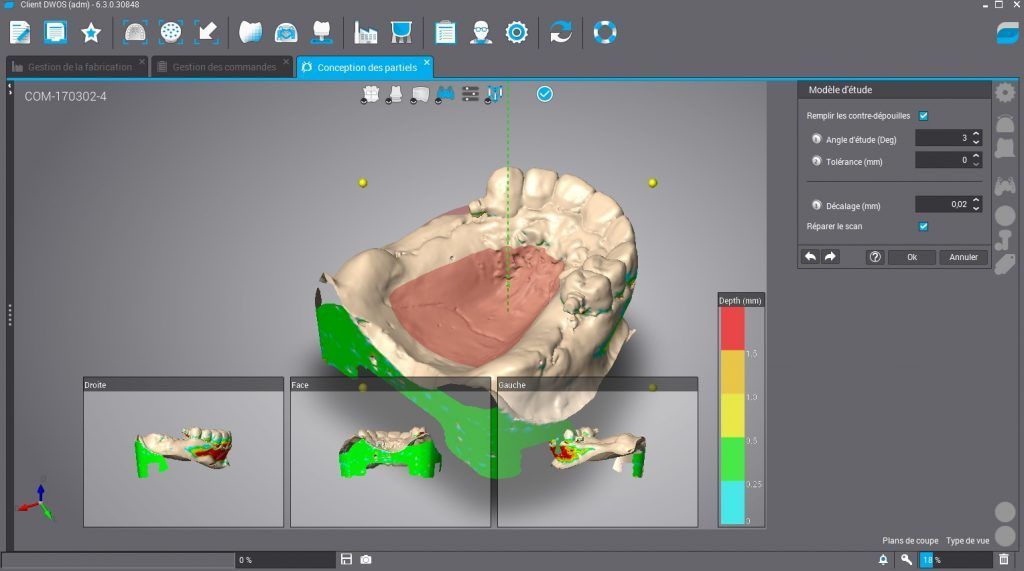Viewport: 1024px width, 571px height.
Task: Click the question mark help button
Action: click(x=875, y=257)
